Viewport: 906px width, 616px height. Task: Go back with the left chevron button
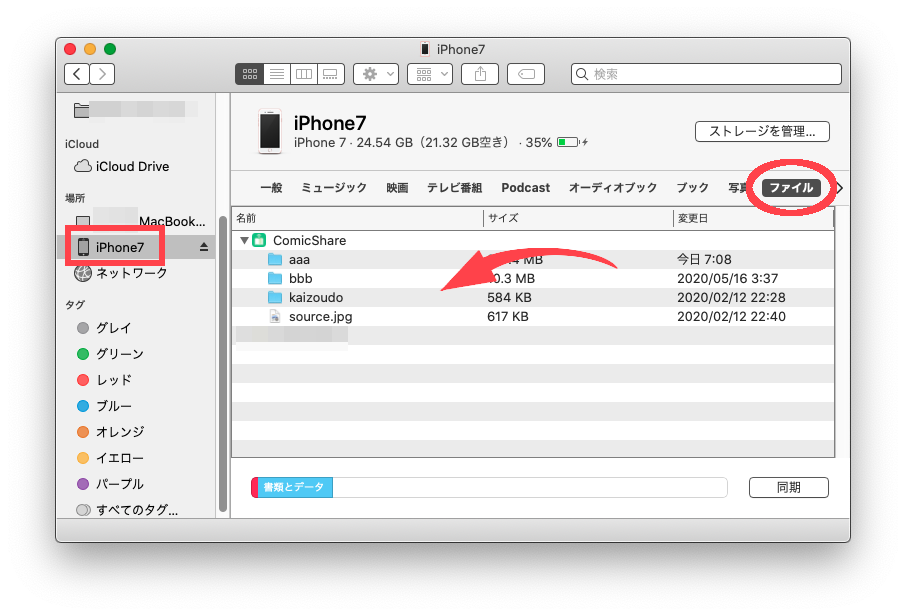(x=77, y=74)
